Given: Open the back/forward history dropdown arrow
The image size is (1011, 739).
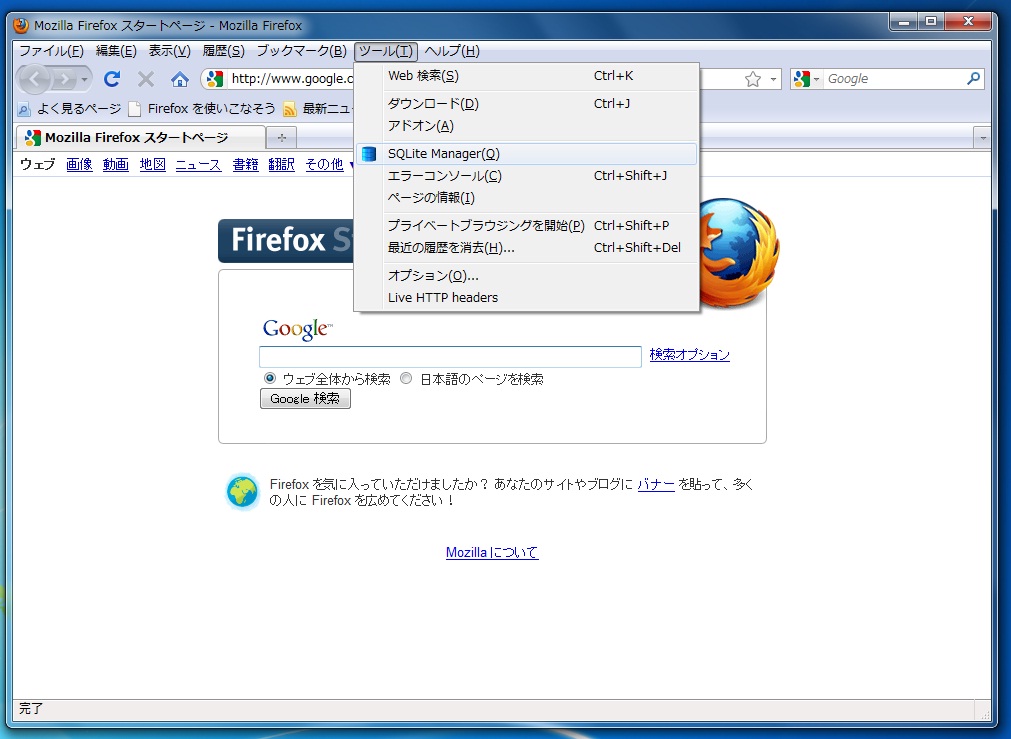Looking at the screenshot, I should pyautogui.click(x=84, y=79).
